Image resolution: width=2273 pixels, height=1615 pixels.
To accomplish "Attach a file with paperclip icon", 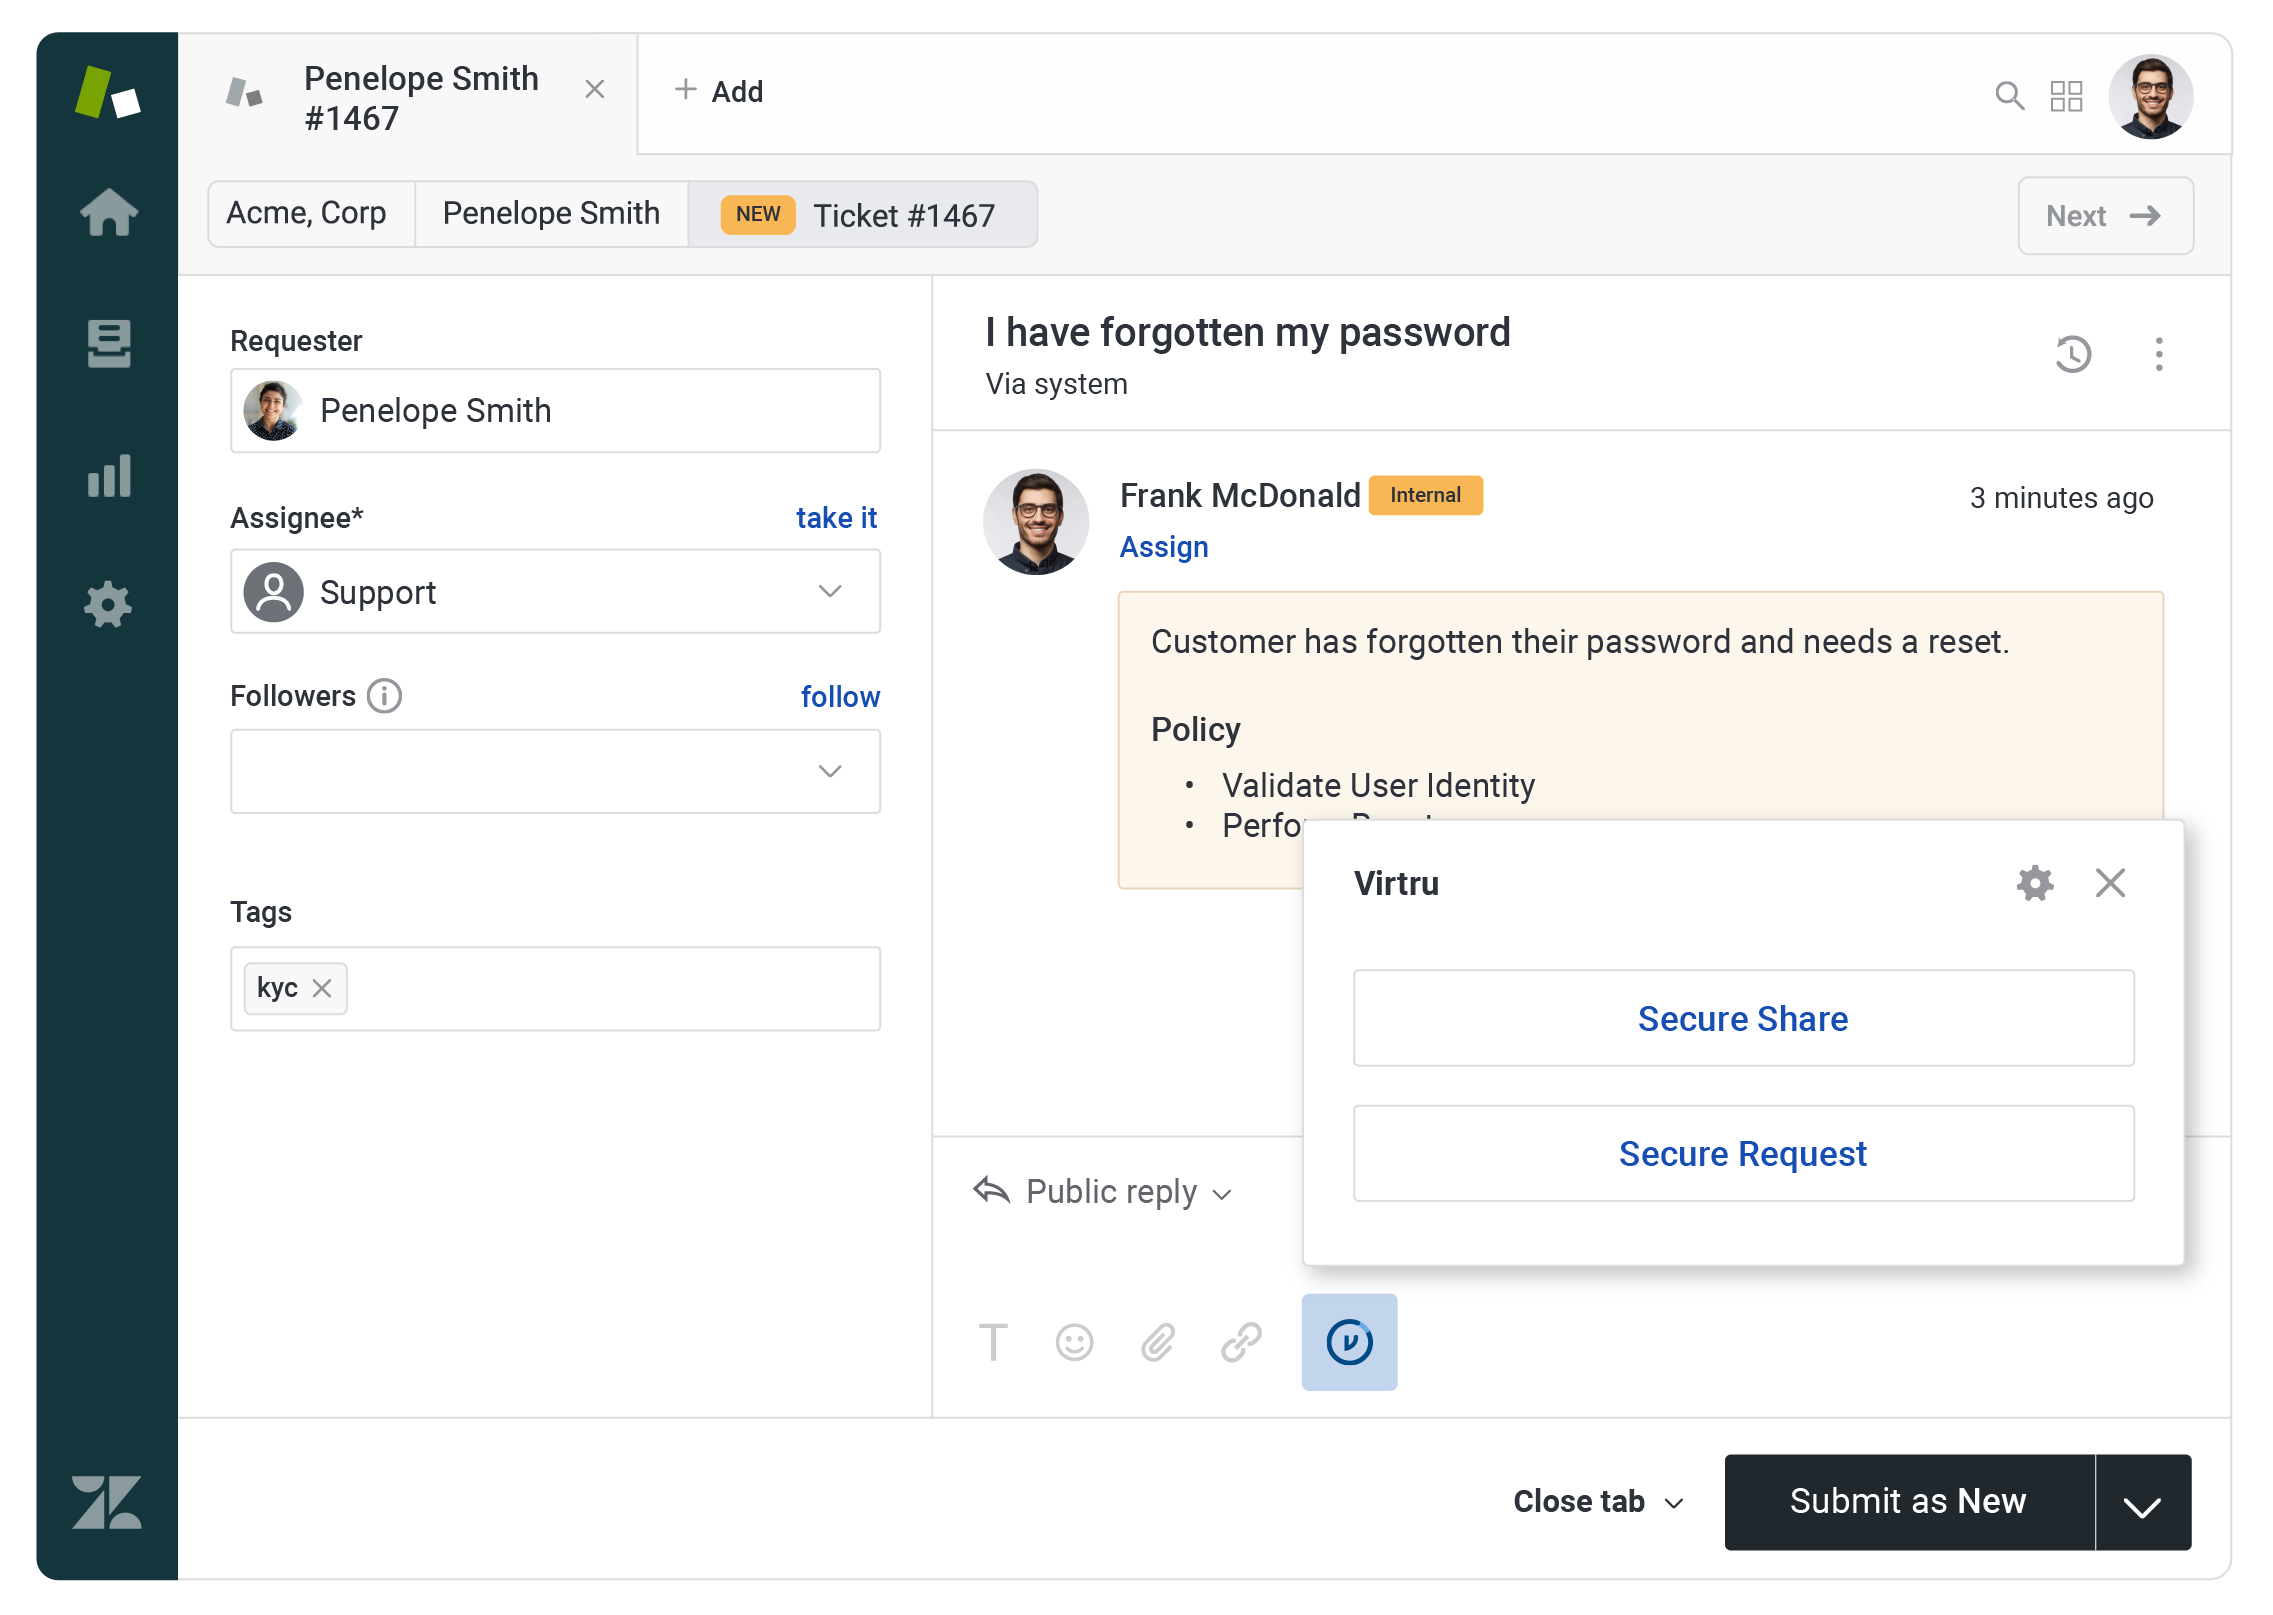I will tap(1157, 1342).
